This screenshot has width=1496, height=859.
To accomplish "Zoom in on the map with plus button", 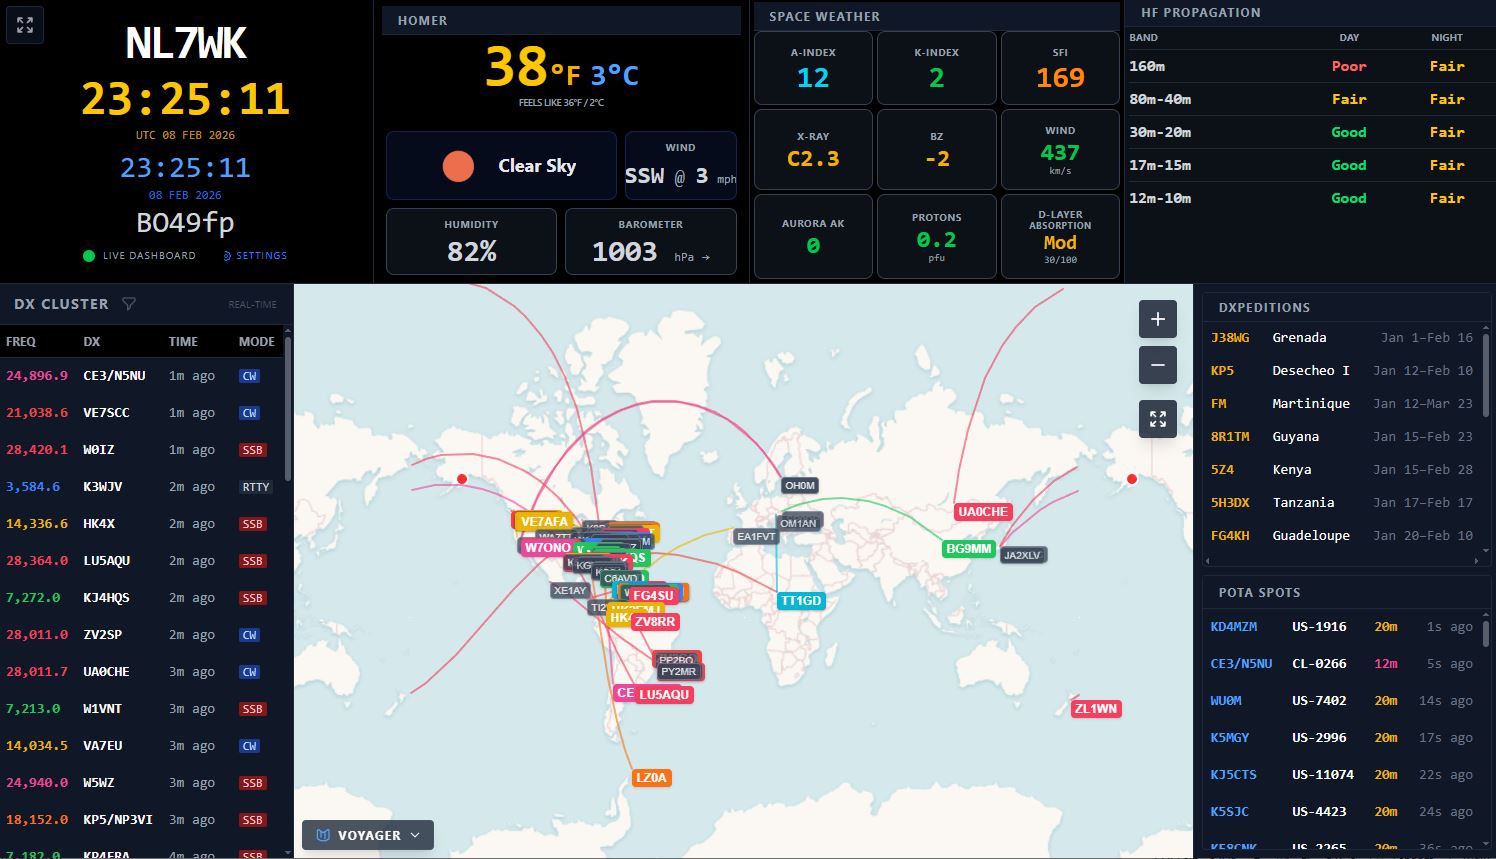I will [1157, 319].
